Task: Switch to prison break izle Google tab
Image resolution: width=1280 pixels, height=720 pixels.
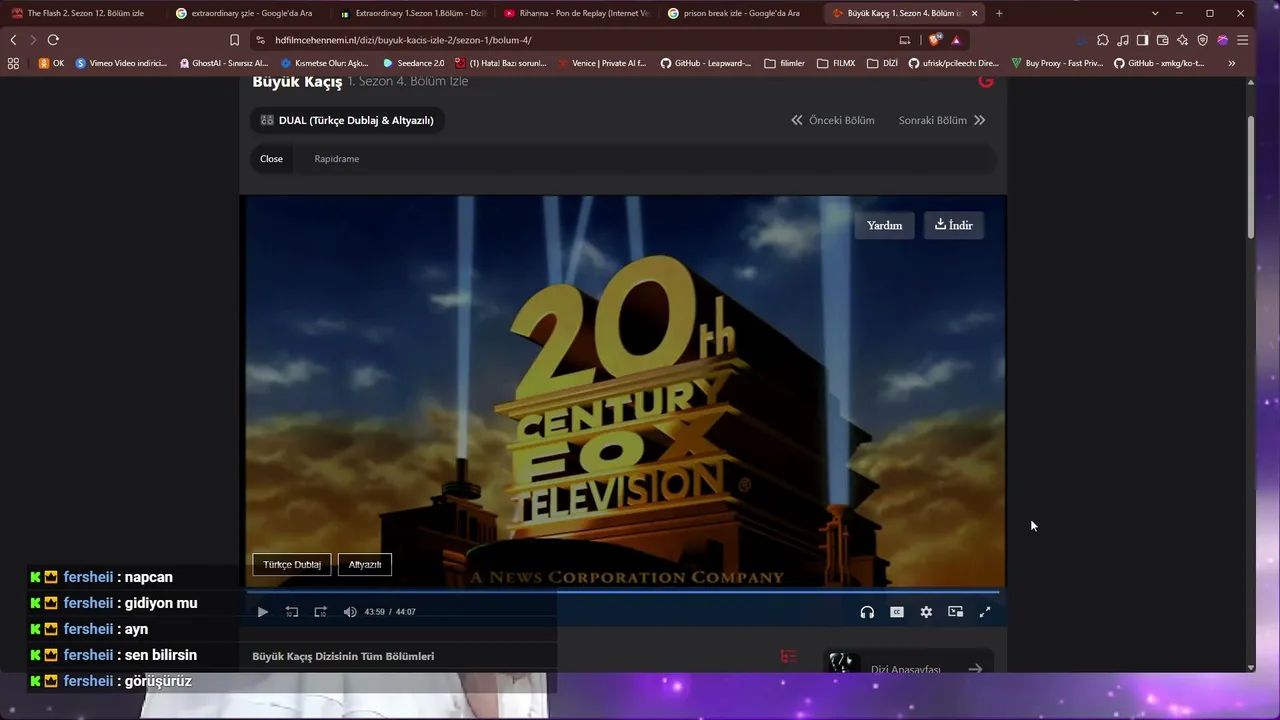Action: point(738,13)
